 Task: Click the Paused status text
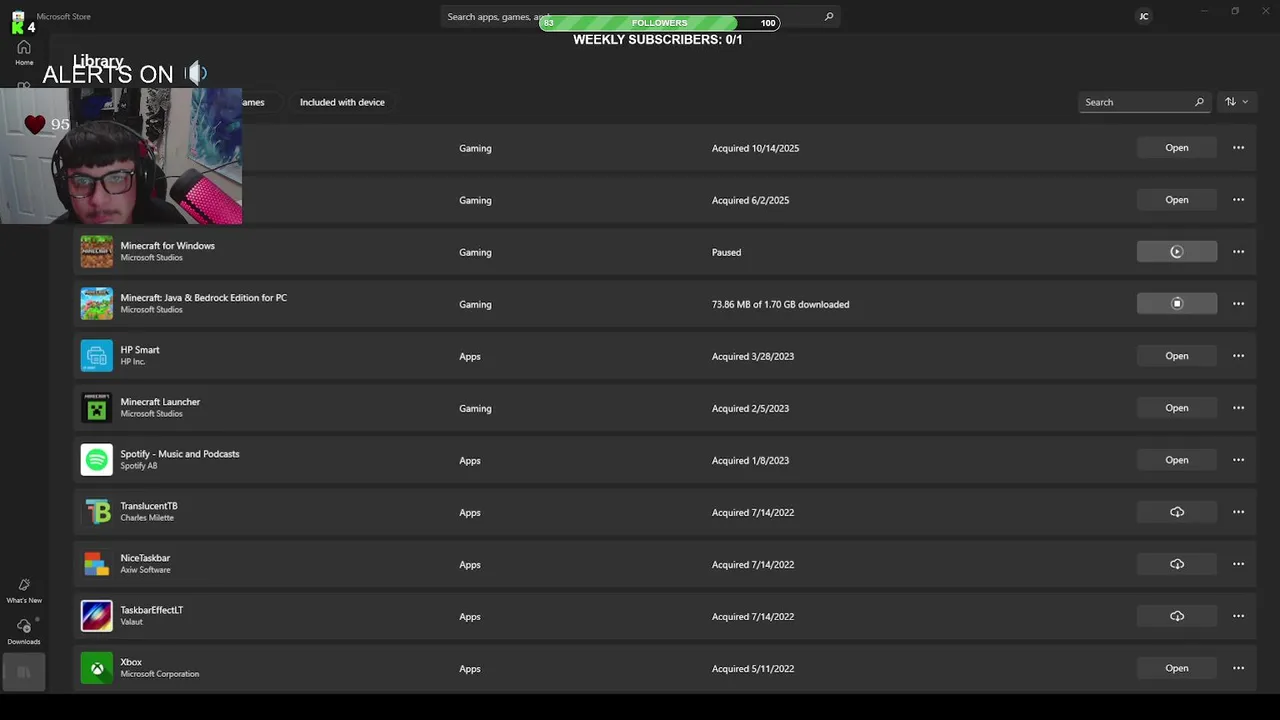(x=726, y=252)
